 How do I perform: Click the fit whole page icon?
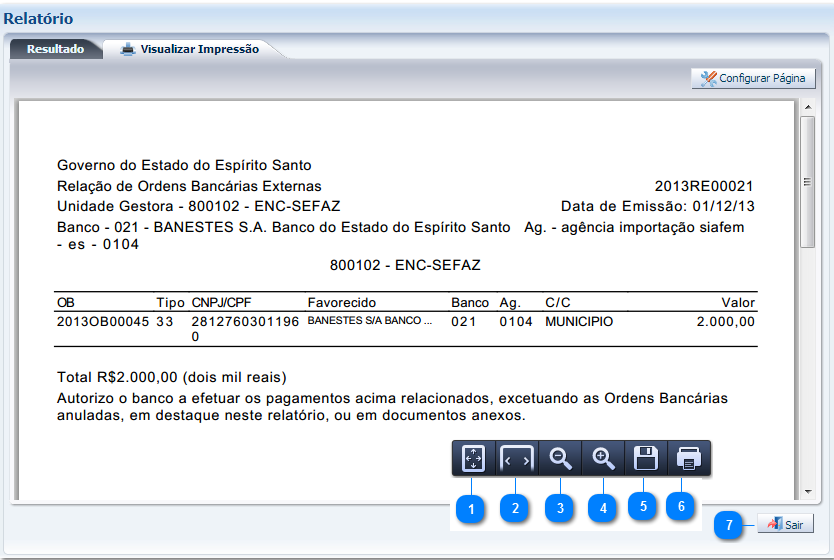click(x=473, y=458)
